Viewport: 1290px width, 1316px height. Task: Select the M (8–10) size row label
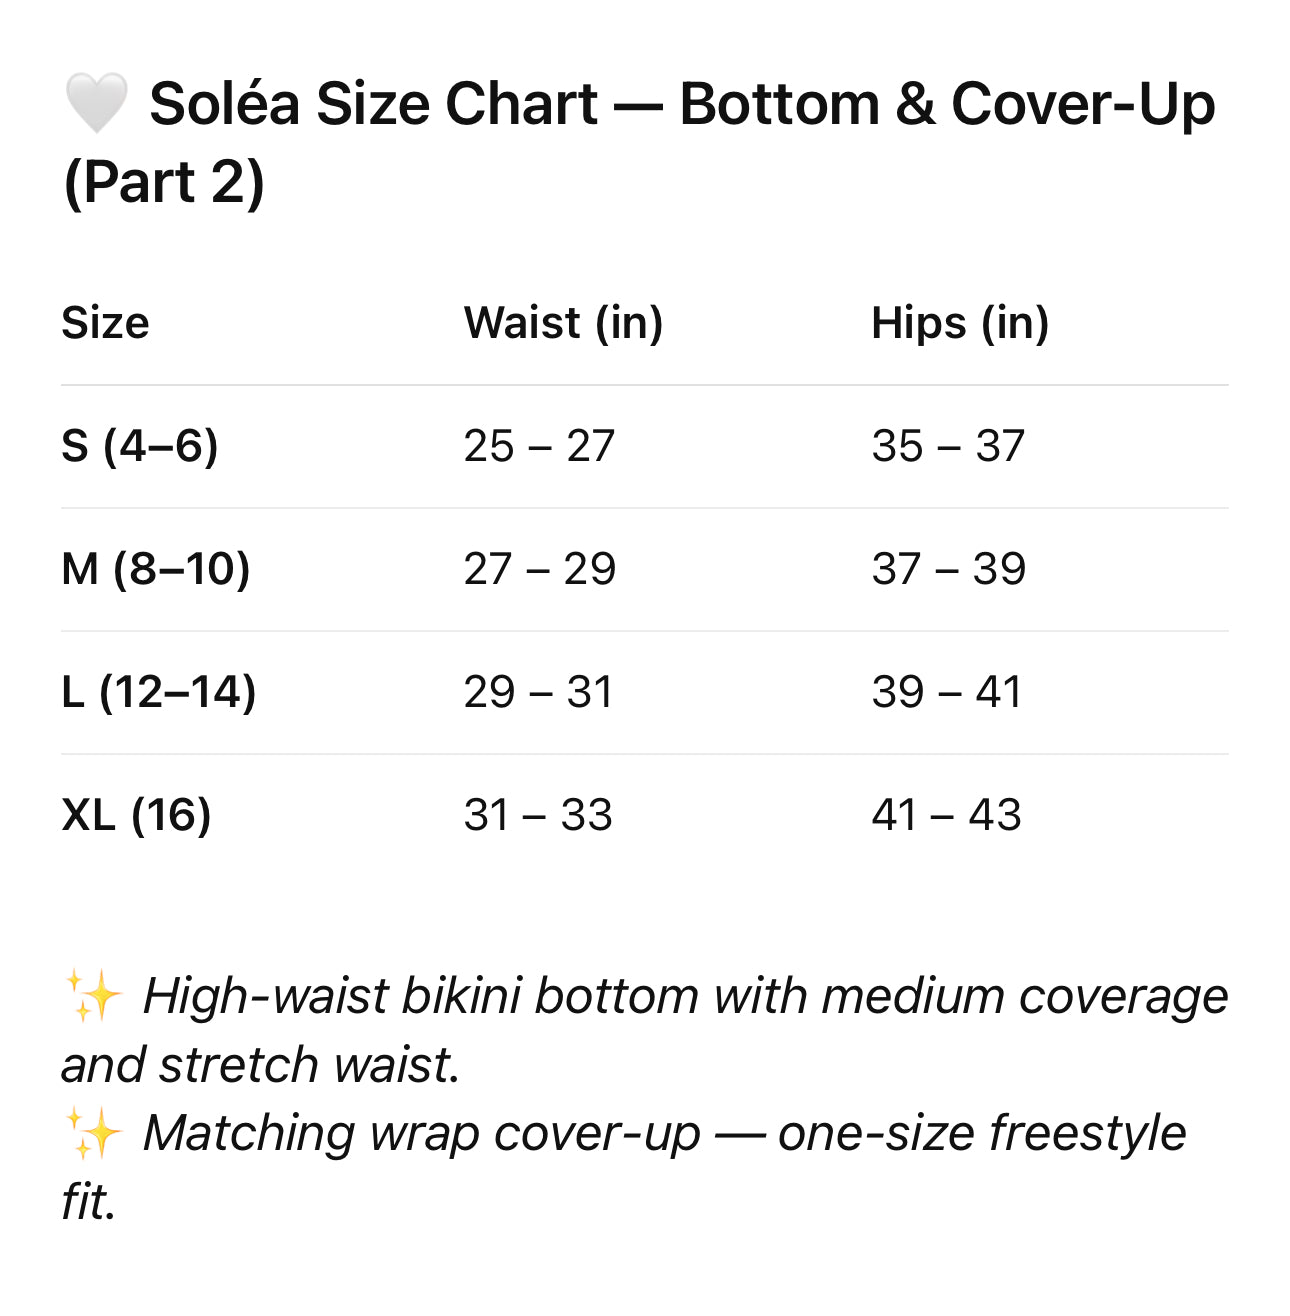156,569
